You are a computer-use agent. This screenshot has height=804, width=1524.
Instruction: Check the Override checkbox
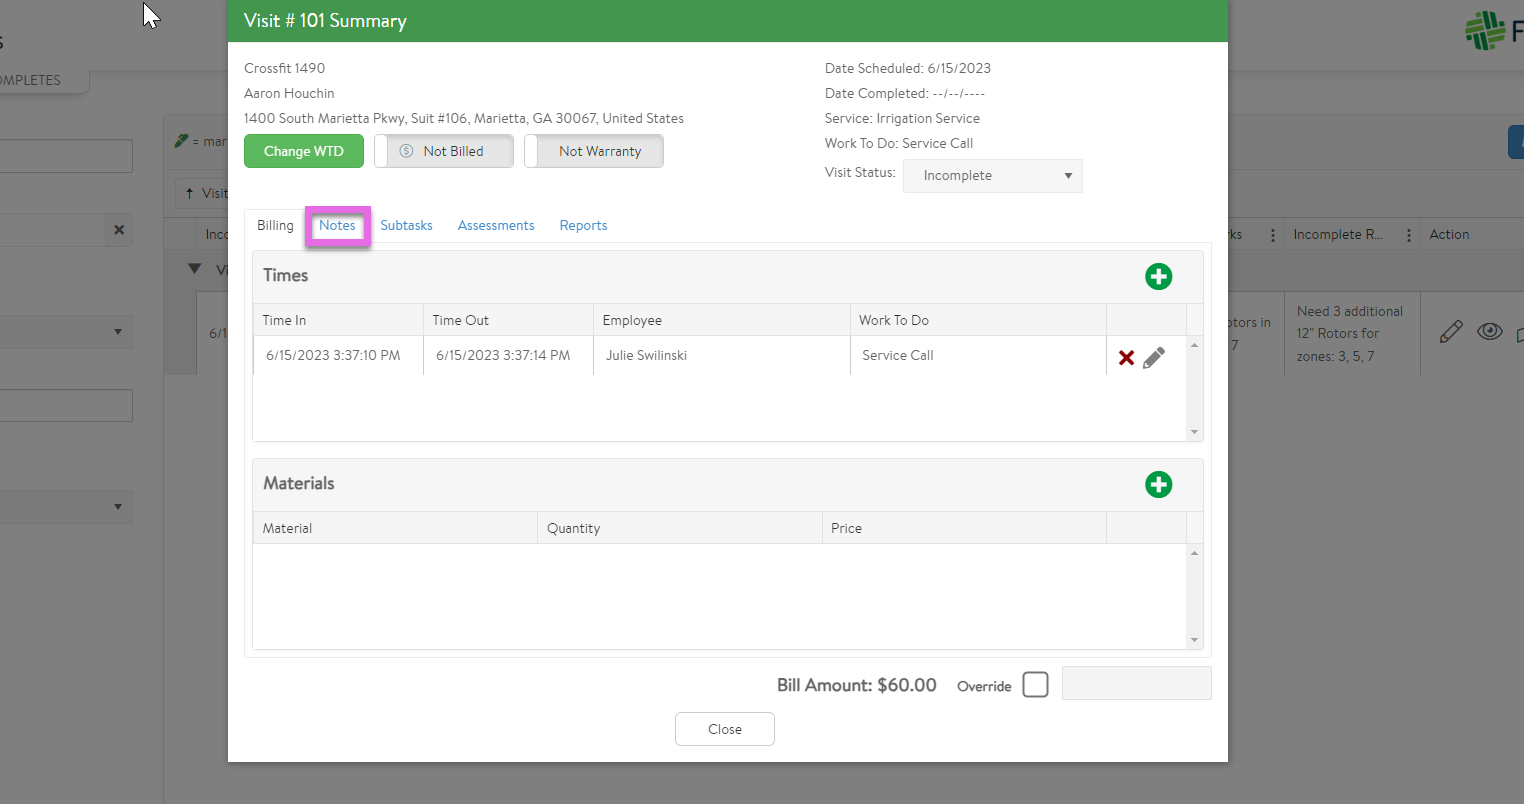pyautogui.click(x=1035, y=685)
